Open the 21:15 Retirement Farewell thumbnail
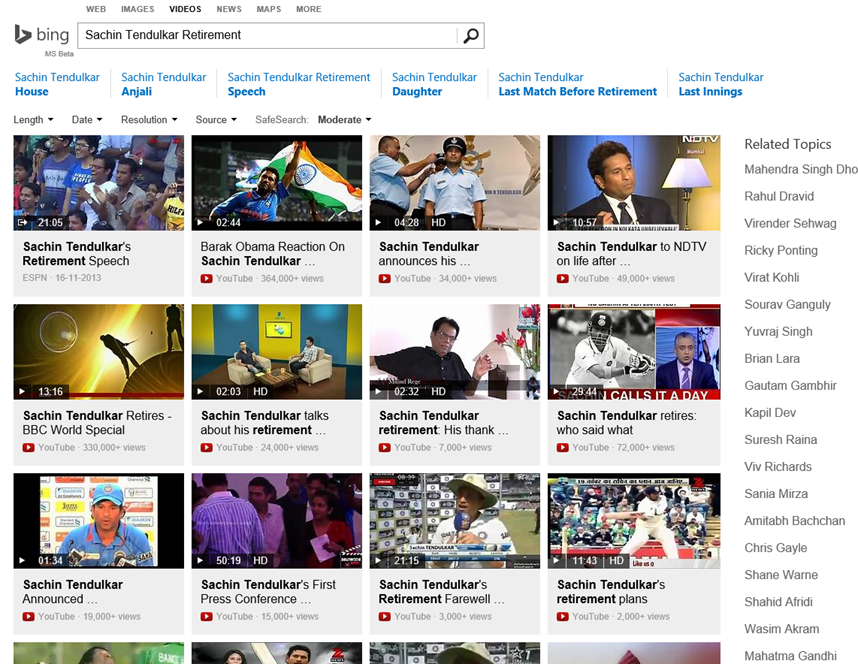The image size is (858, 664). (x=455, y=521)
